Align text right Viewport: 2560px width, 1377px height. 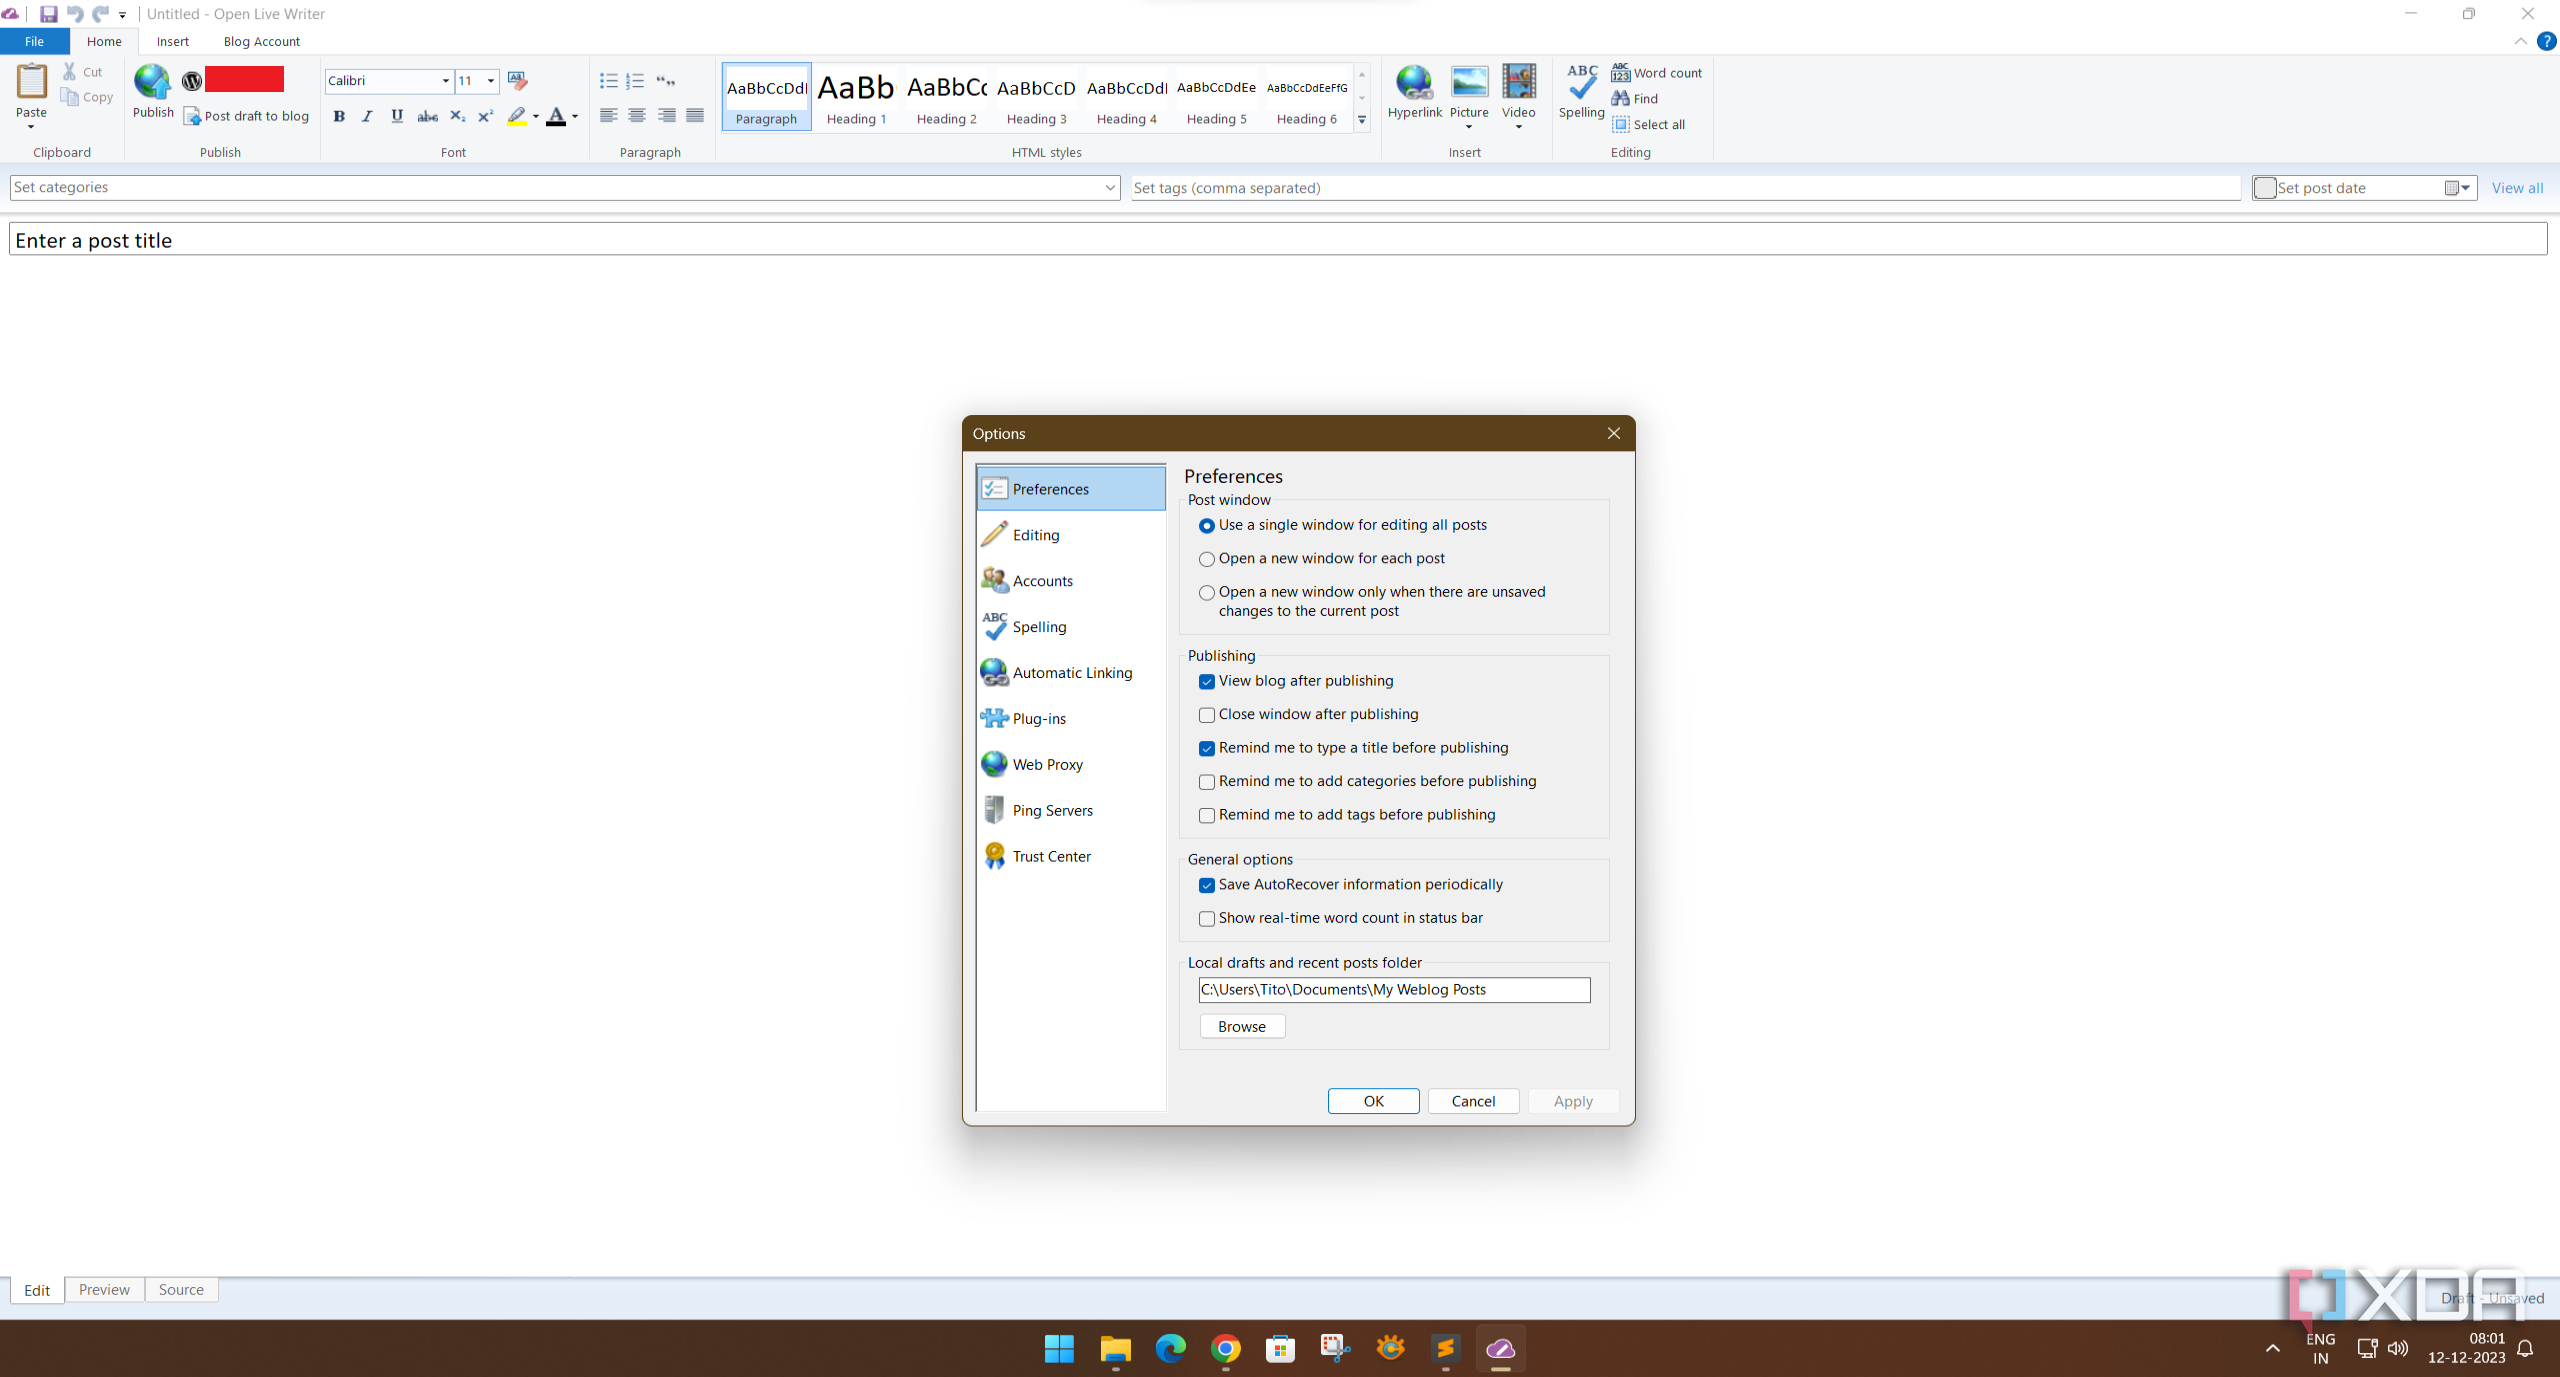point(666,116)
